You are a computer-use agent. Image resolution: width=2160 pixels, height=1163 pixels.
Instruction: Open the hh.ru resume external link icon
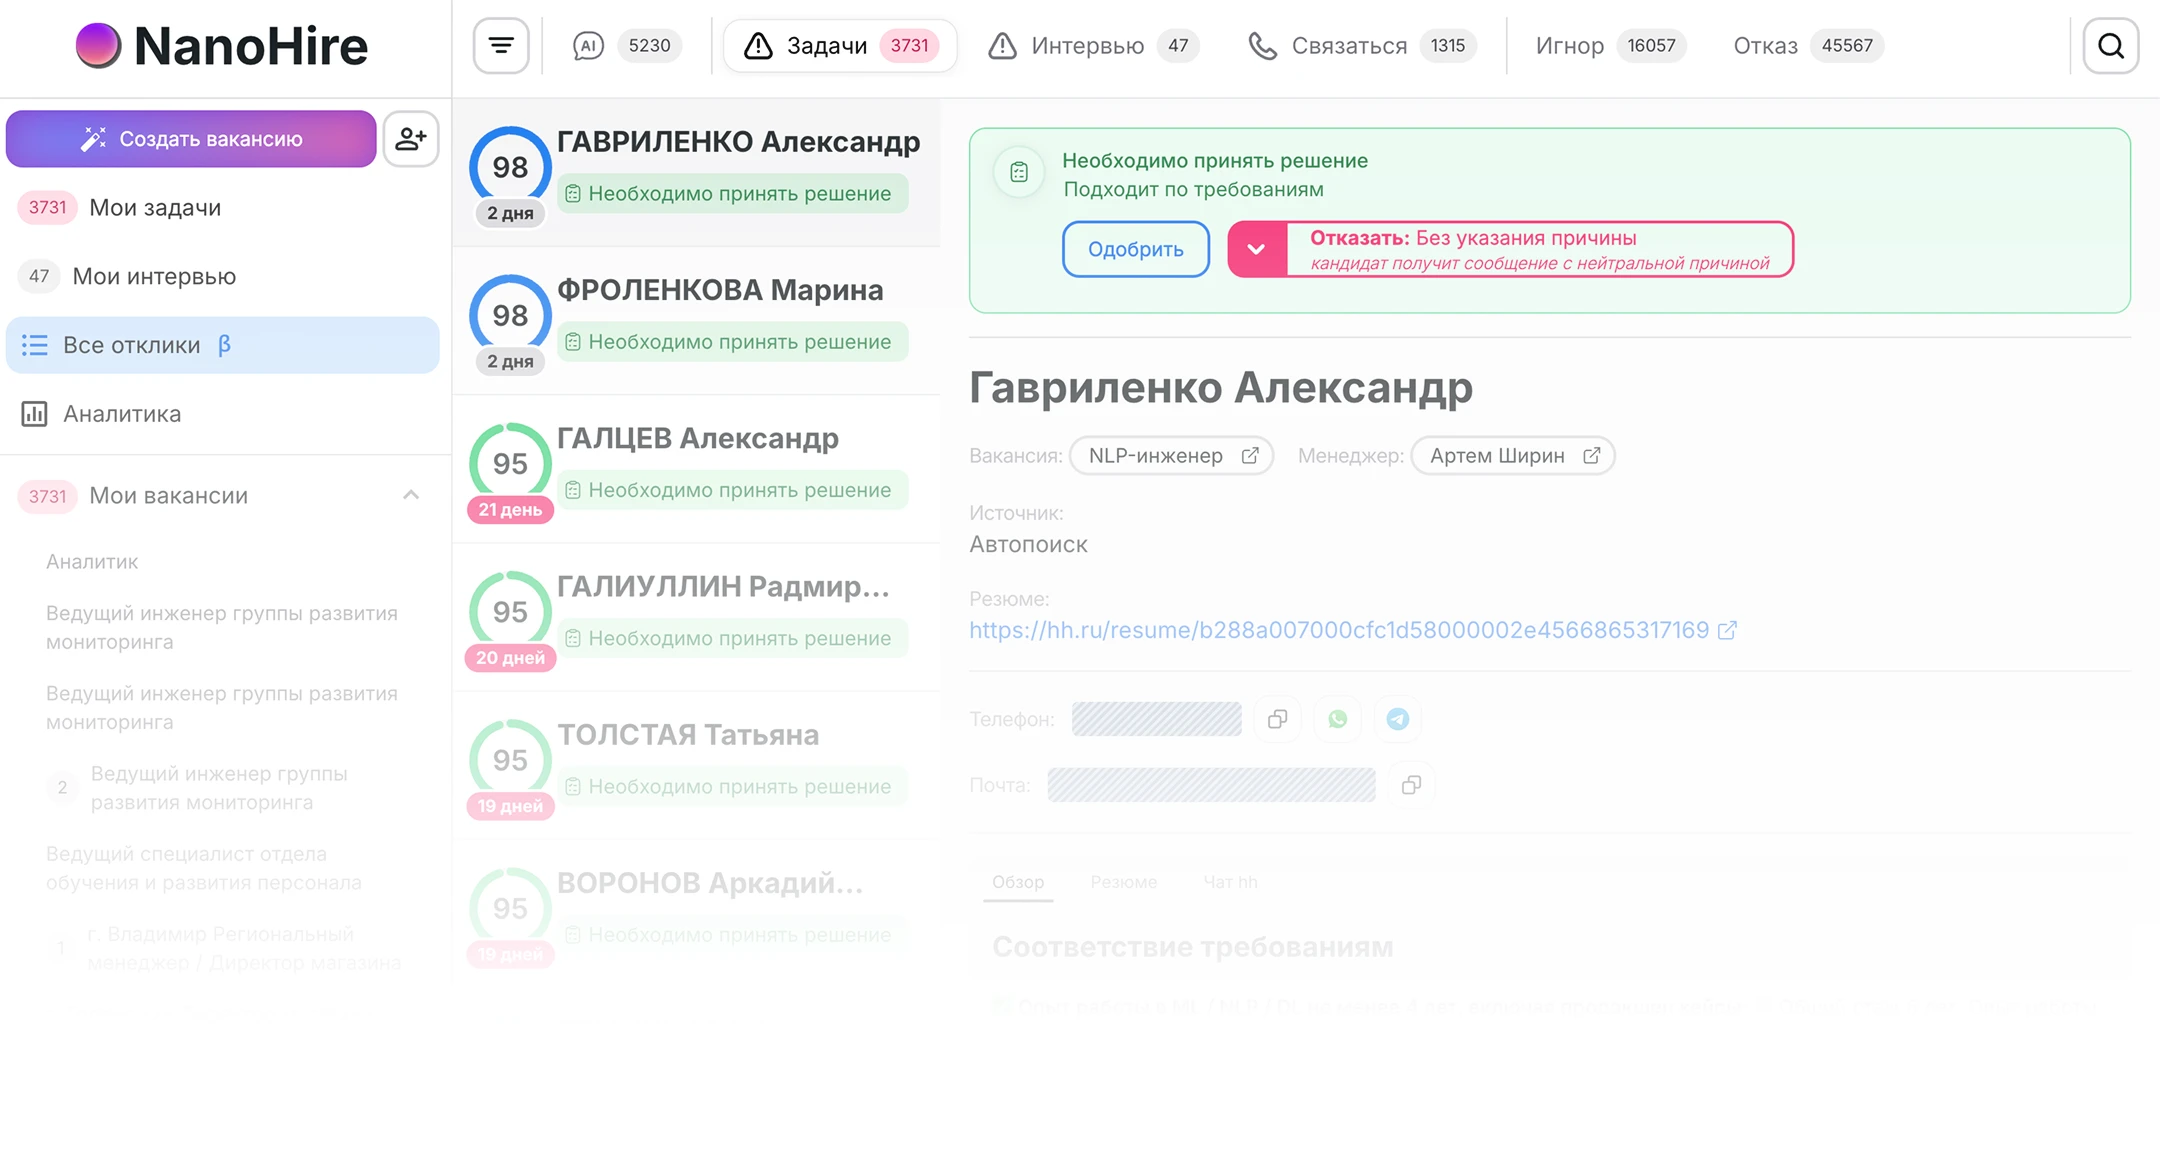(x=1727, y=630)
